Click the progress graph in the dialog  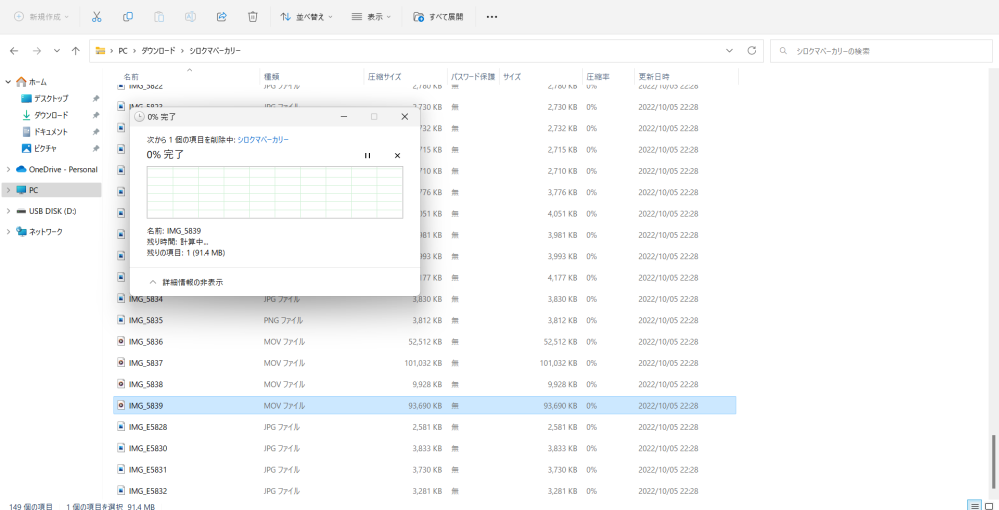pos(275,193)
